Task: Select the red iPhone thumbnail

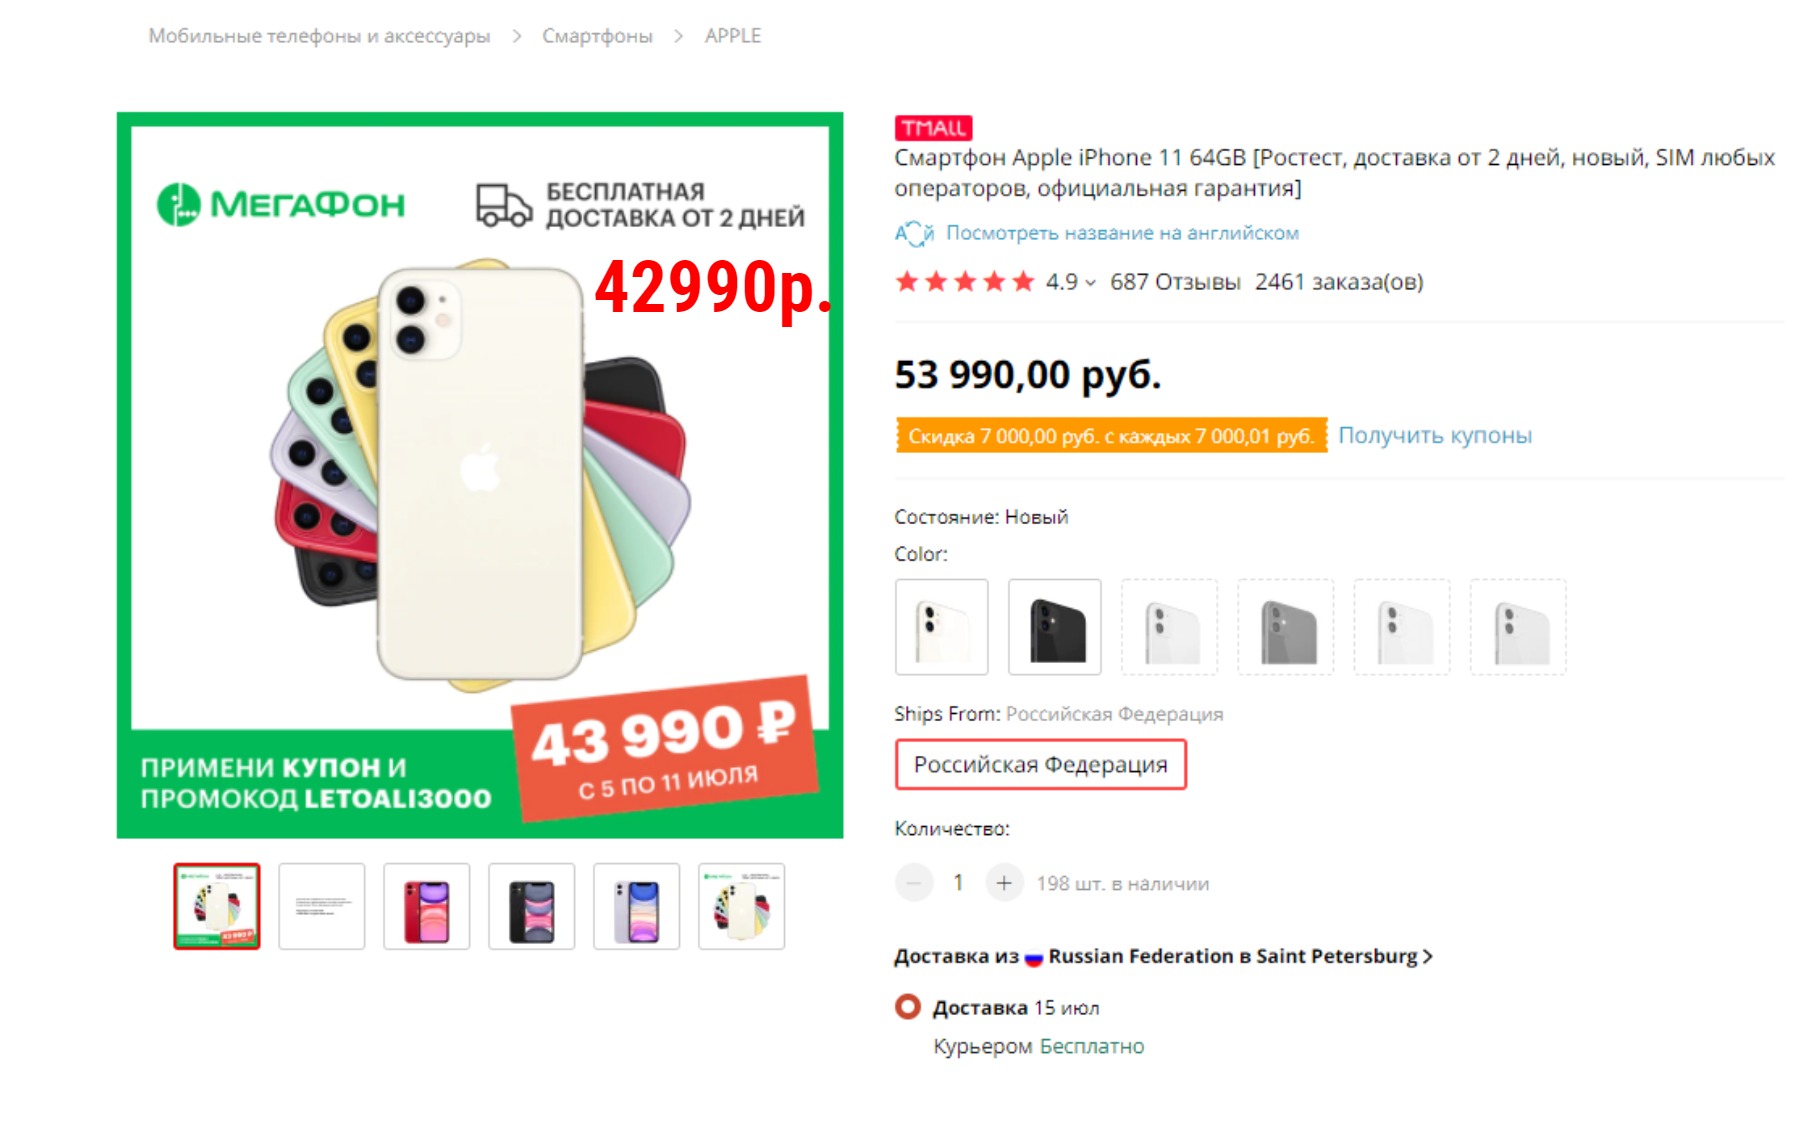Action: point(427,907)
